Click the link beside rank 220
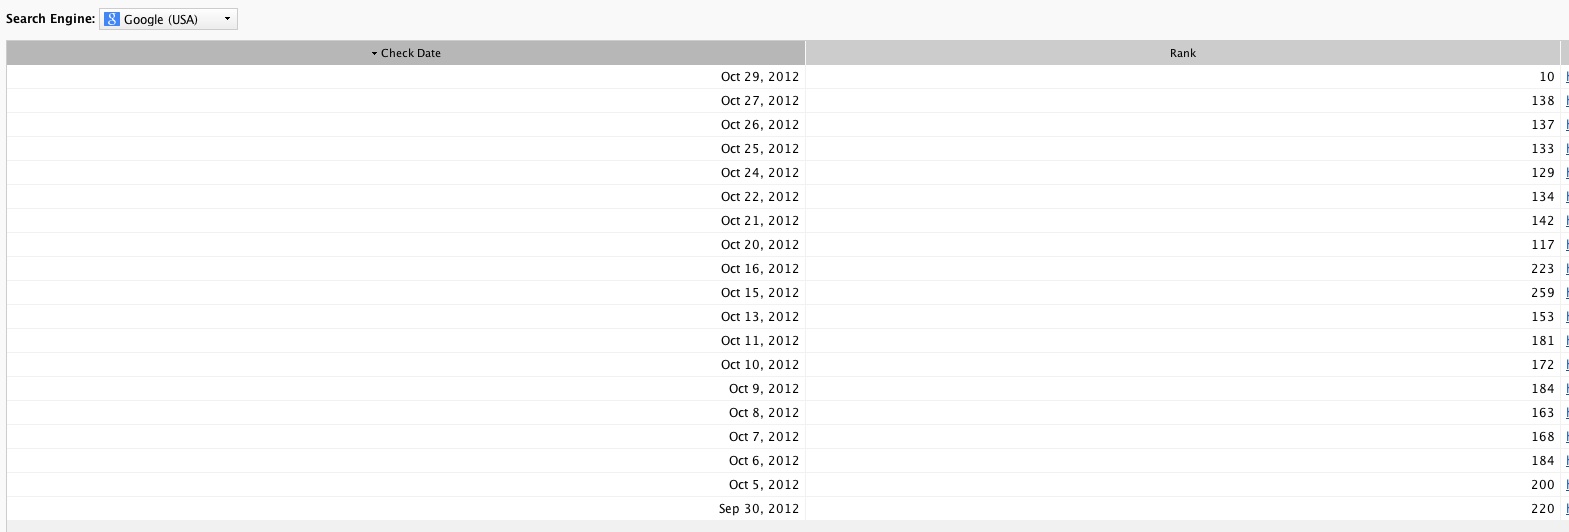Screen dimensions: 1569x532 pyautogui.click(x=1566, y=509)
